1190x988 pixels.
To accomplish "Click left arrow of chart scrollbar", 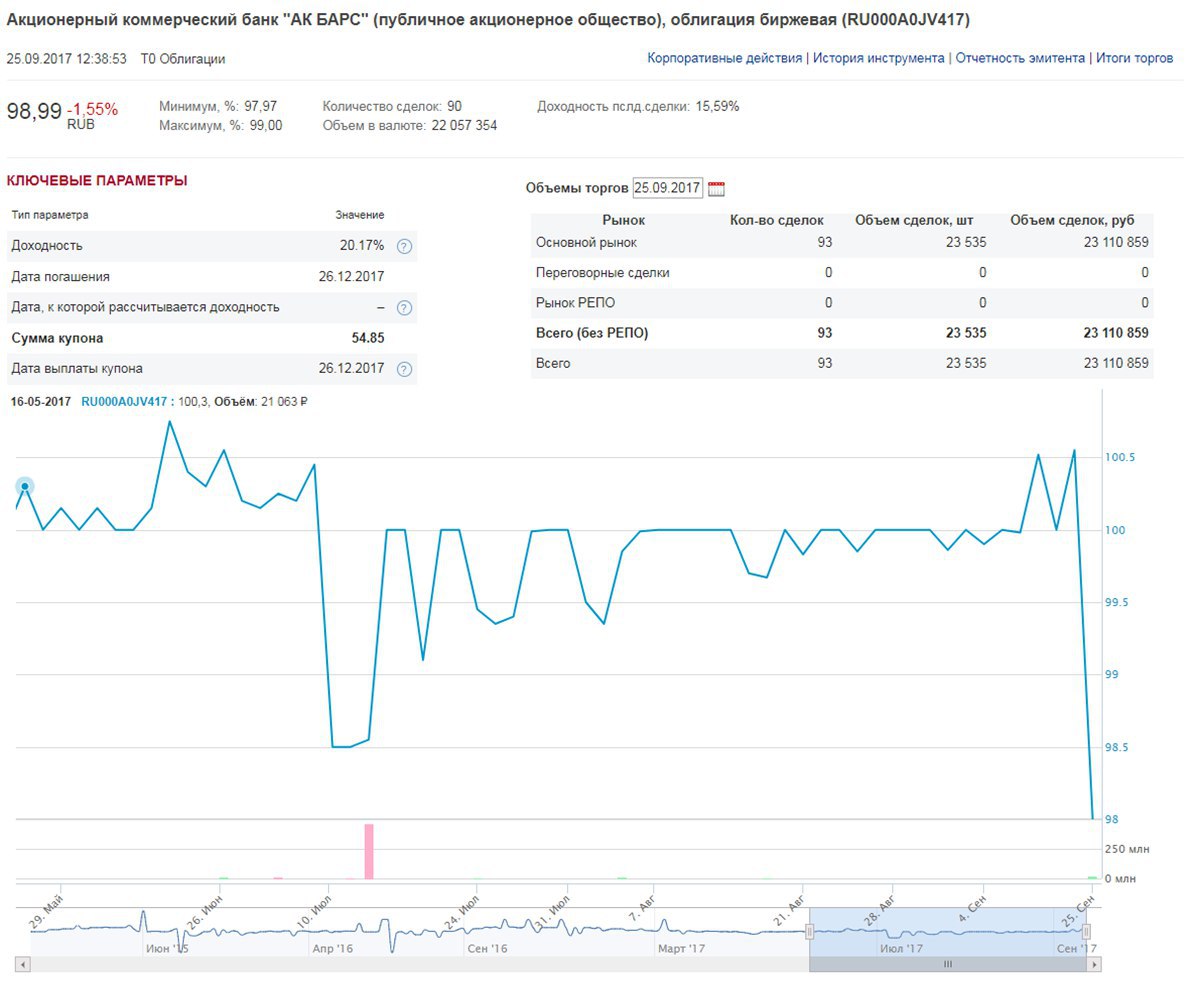I will 23,964.
